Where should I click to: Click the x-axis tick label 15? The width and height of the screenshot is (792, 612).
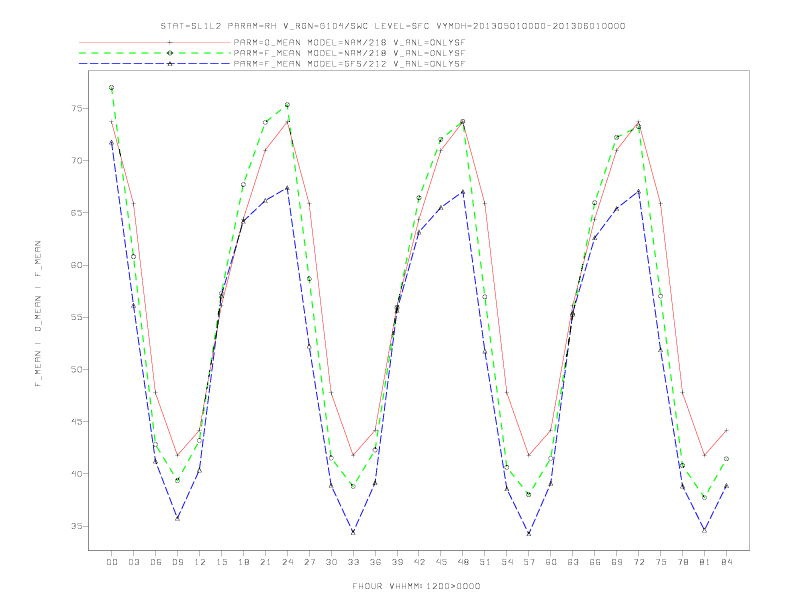point(221,562)
